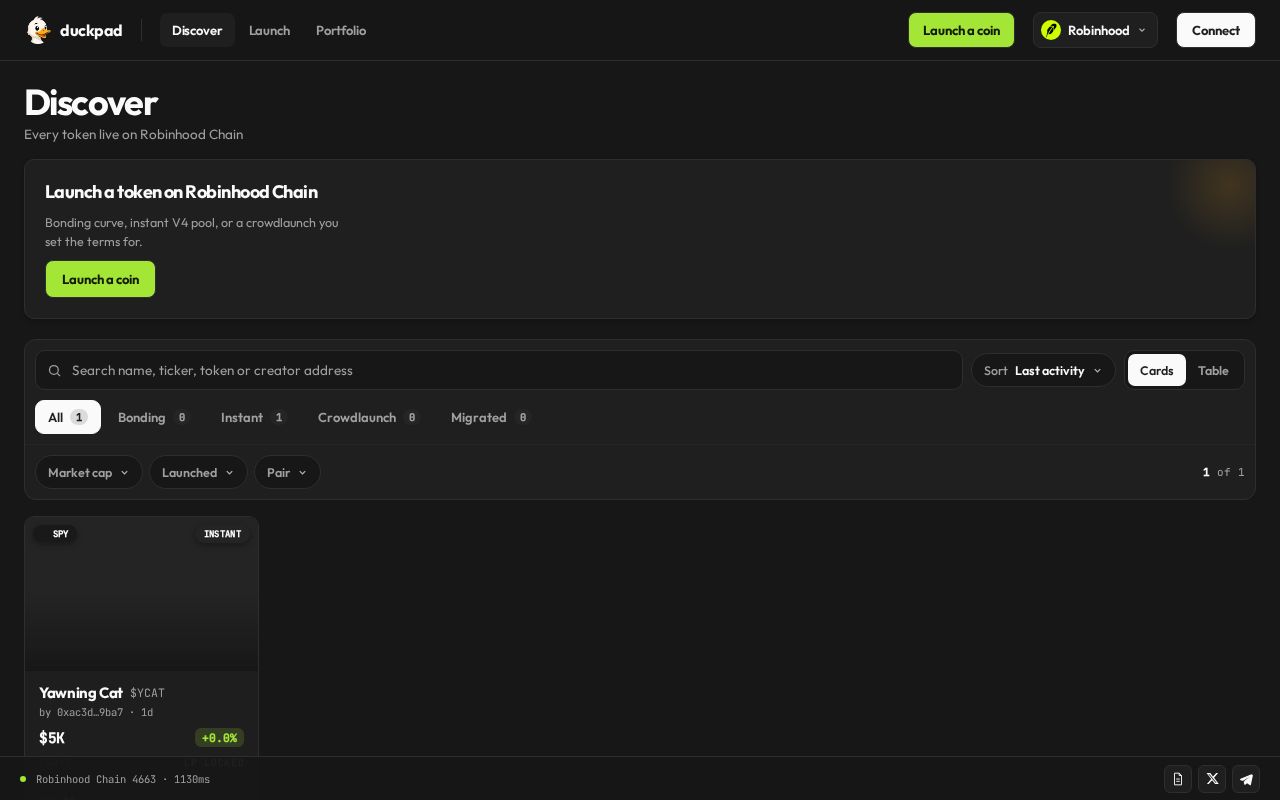Viewport: 1280px width, 800px height.
Task: Open the Telegram link icon
Action: 1246,779
